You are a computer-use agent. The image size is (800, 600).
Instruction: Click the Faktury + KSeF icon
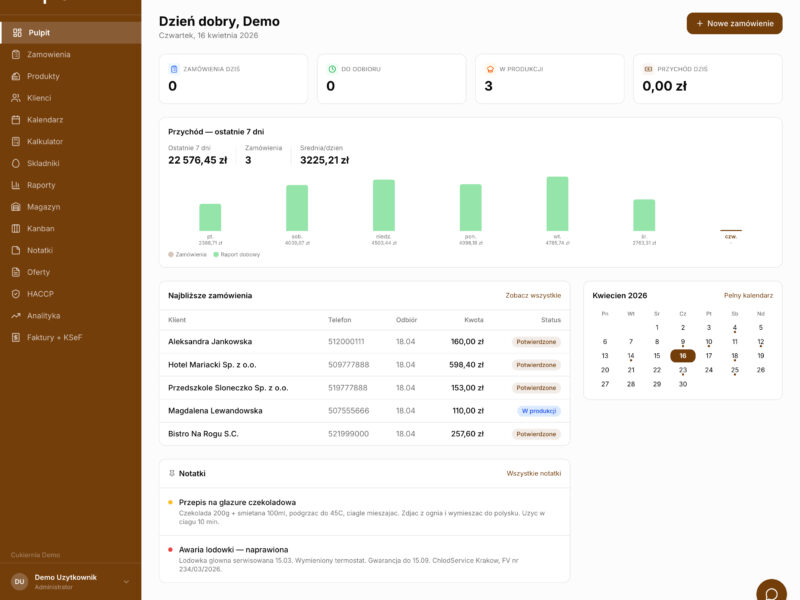click(x=16, y=337)
